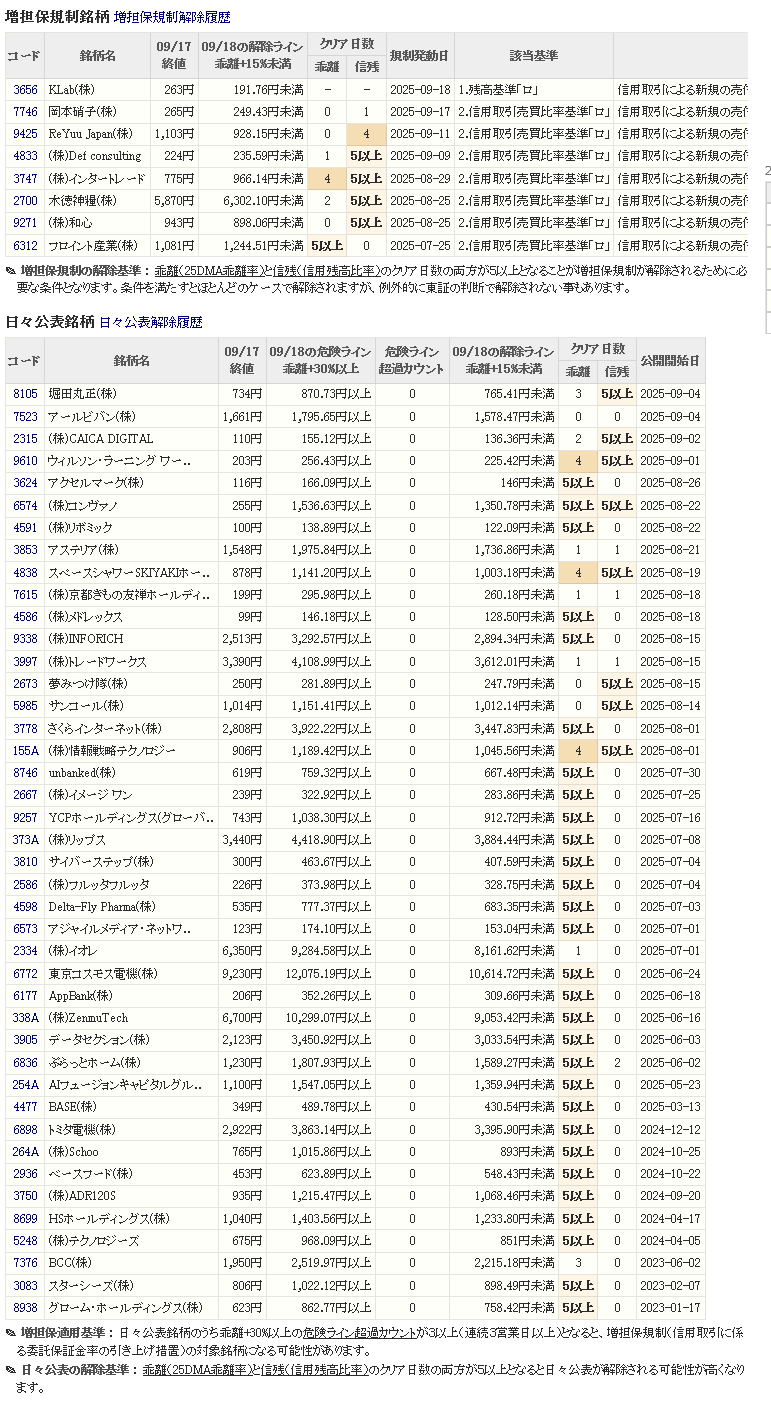Click code 338A ZenmuTech link
Viewport: 771px width, 1405px height.
click(25, 1017)
